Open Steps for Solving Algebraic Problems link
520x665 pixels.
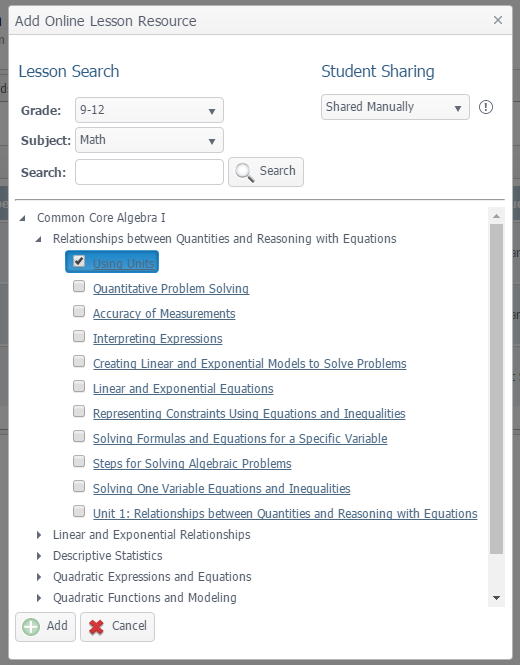[192, 464]
